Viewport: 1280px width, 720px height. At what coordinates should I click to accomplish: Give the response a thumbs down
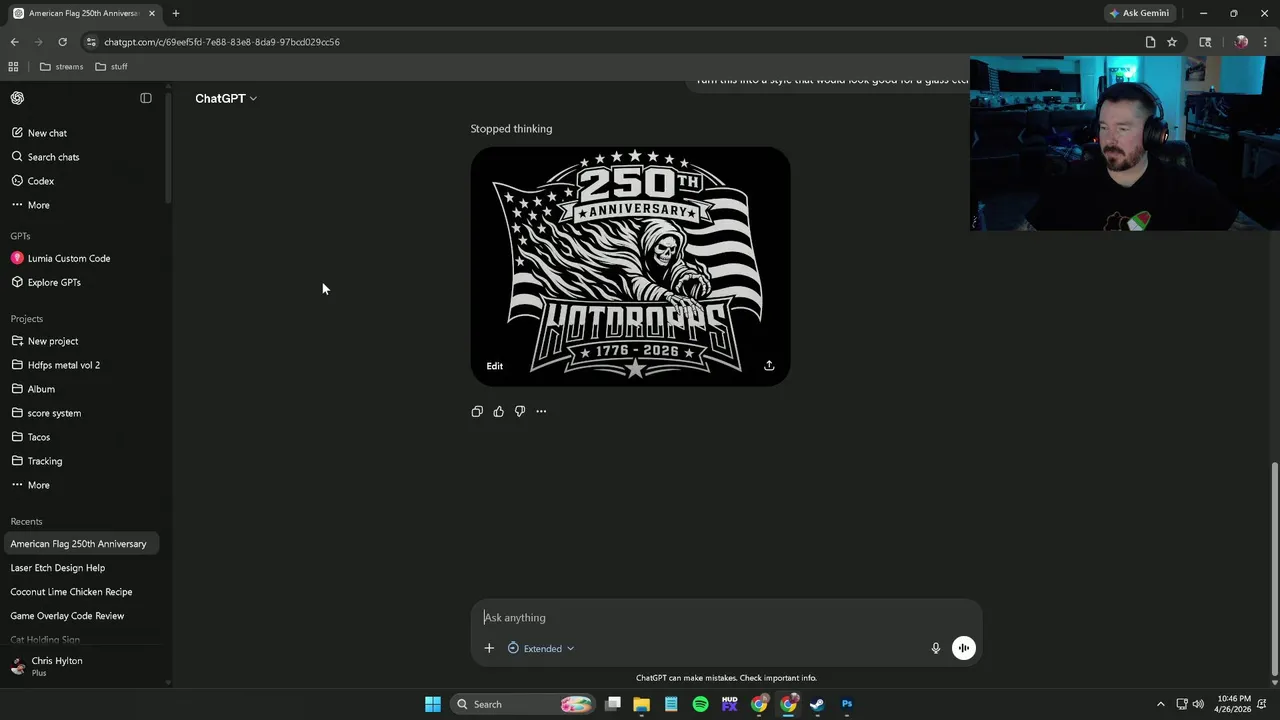520,411
